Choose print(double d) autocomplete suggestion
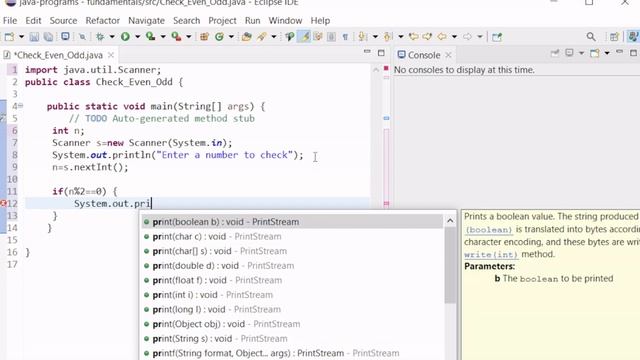Viewport: 640px width, 360px height. tap(292, 266)
